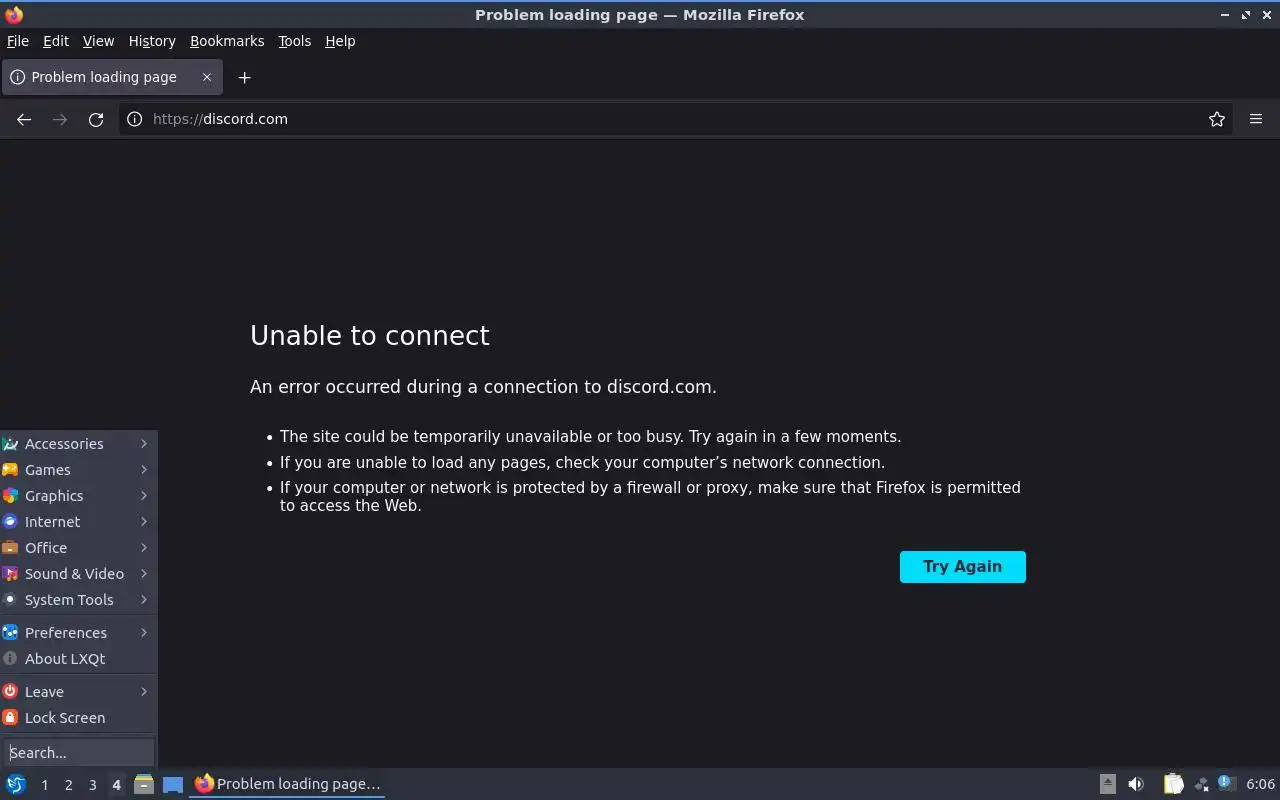The height and width of the screenshot is (800, 1280).
Task: Expand the Games submenu arrow
Action: pos(144,470)
